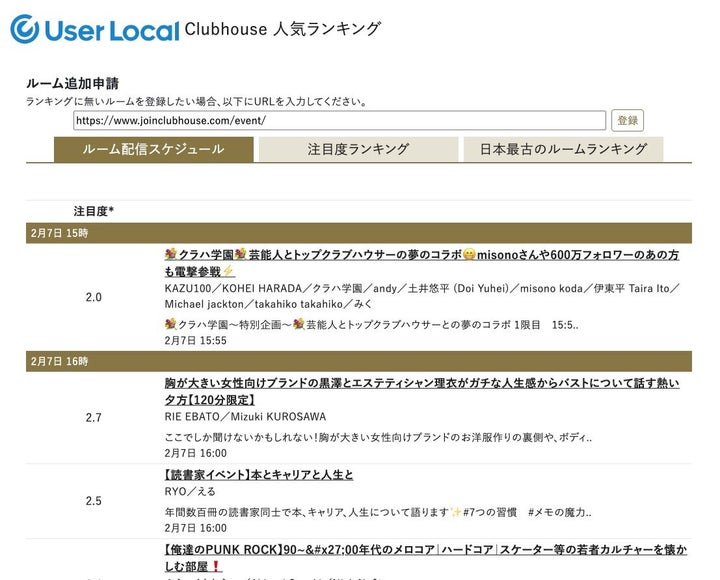Screen dimensions: 720x580
Task: Click the 2月7日 16時 section header
Action: pos(58,361)
